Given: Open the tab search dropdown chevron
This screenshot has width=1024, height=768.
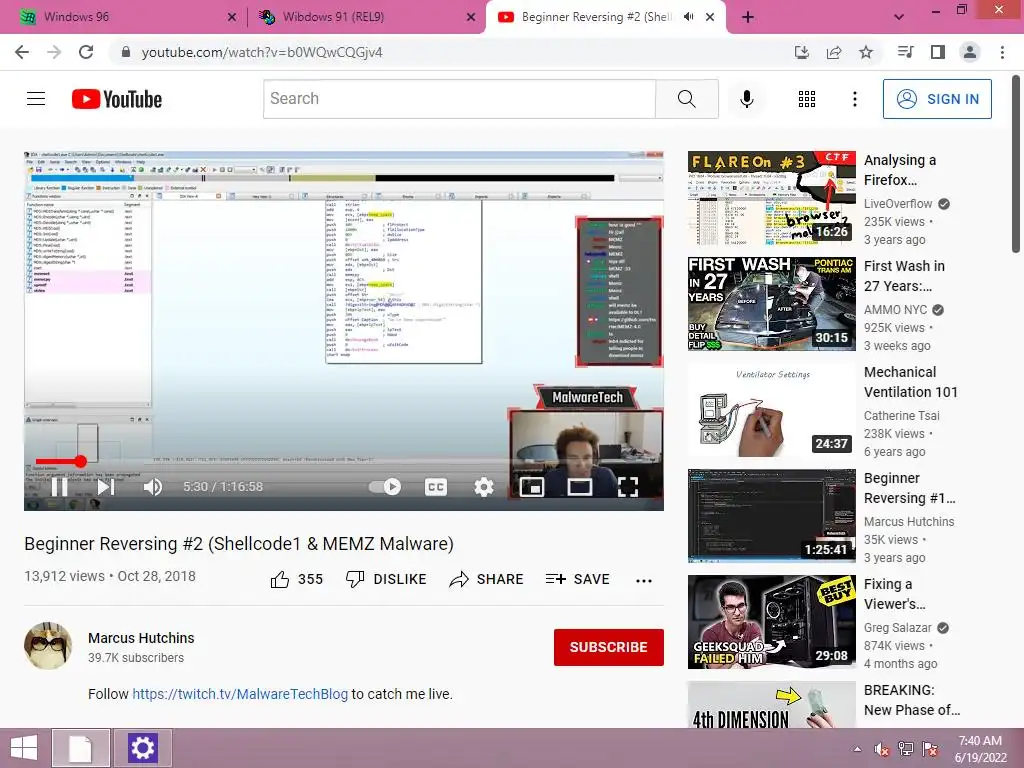Looking at the screenshot, I should (x=899, y=17).
